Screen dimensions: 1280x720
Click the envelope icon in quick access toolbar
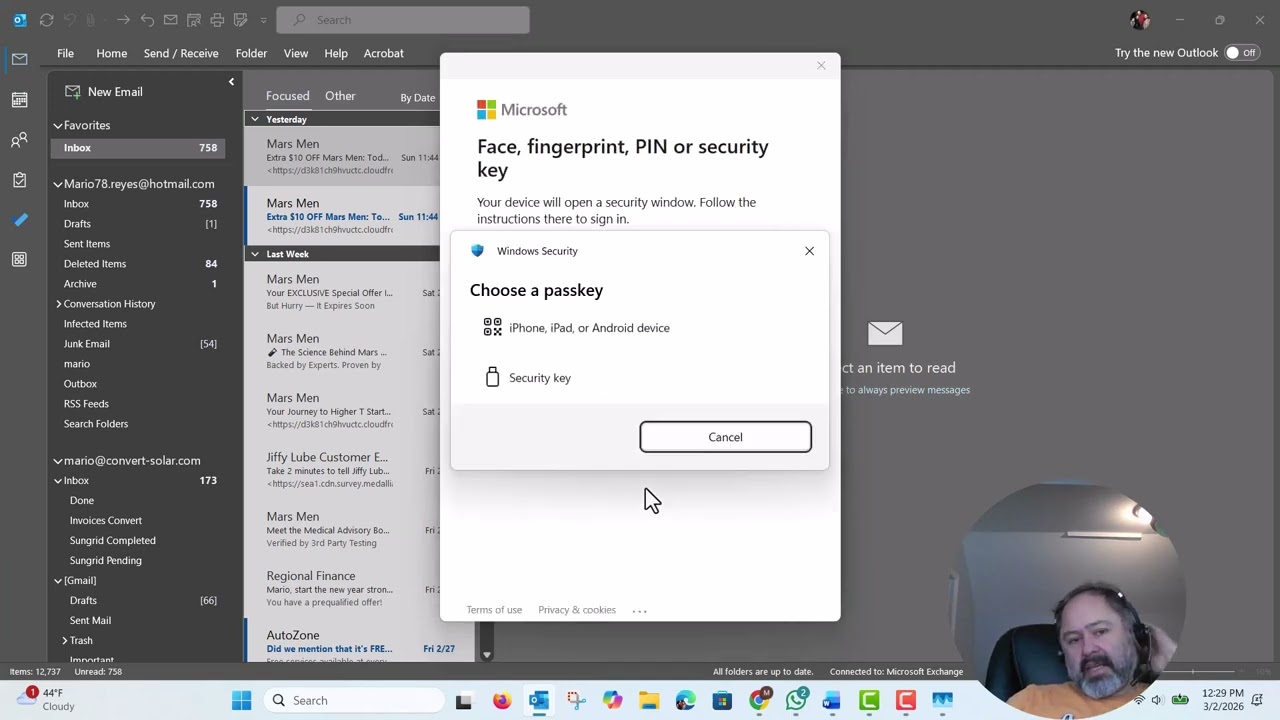click(x=170, y=20)
